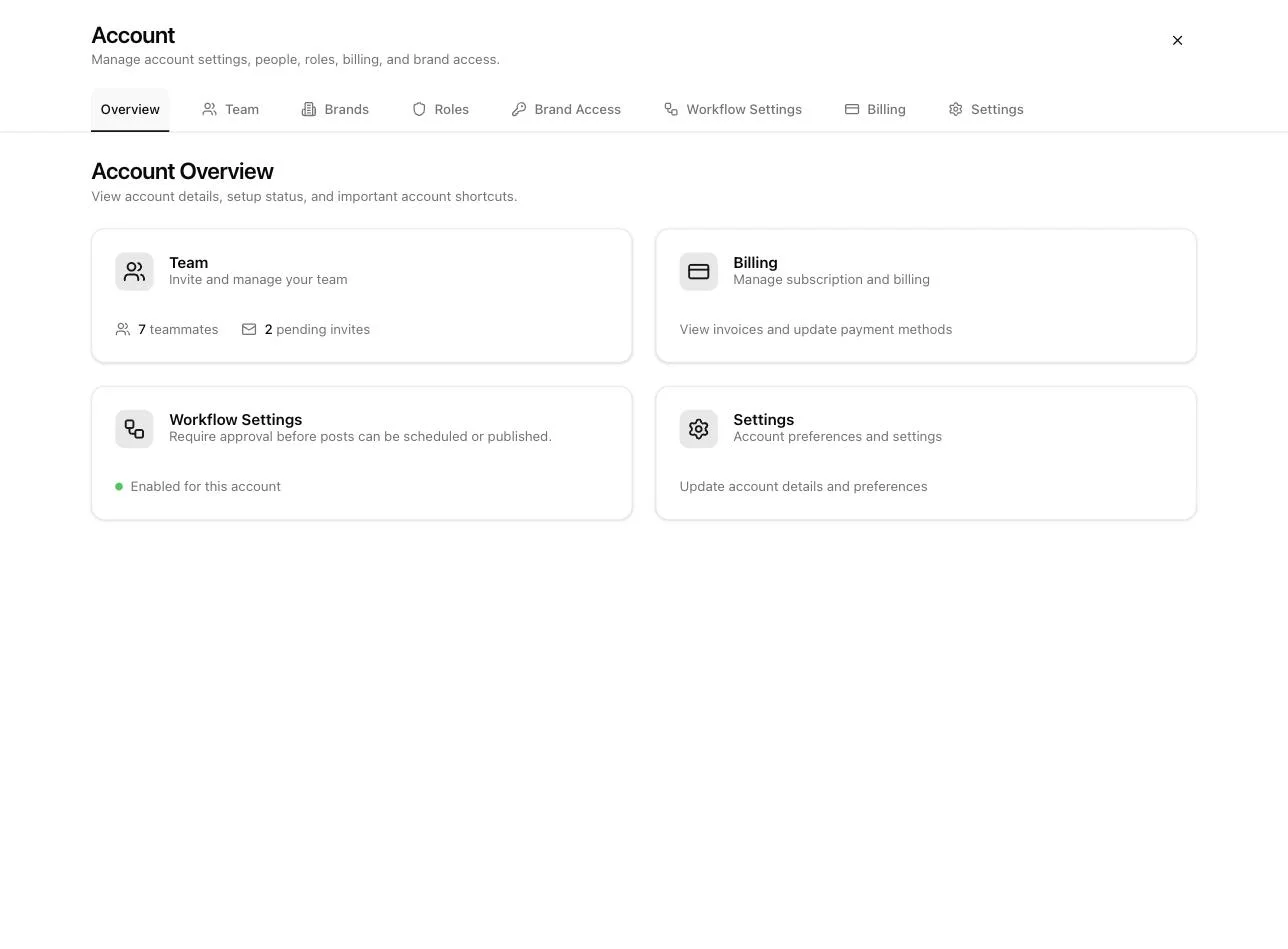Open the Brands tab label

coord(346,109)
